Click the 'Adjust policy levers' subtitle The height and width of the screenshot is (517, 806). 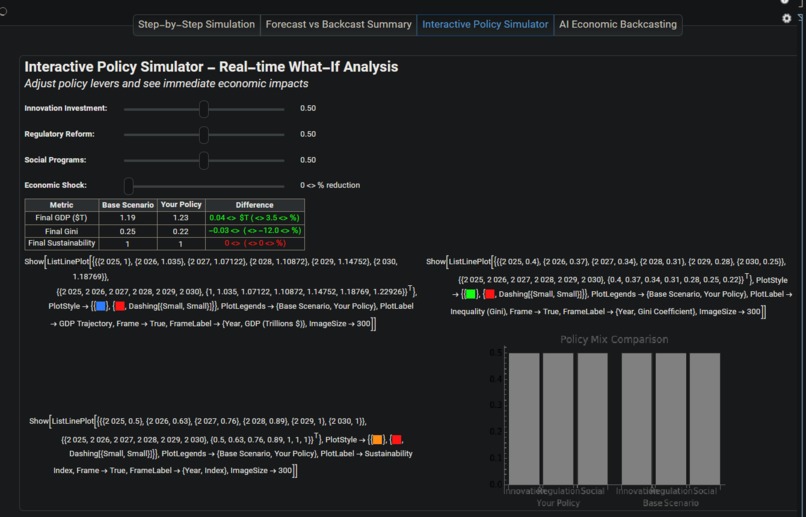click(x=167, y=84)
